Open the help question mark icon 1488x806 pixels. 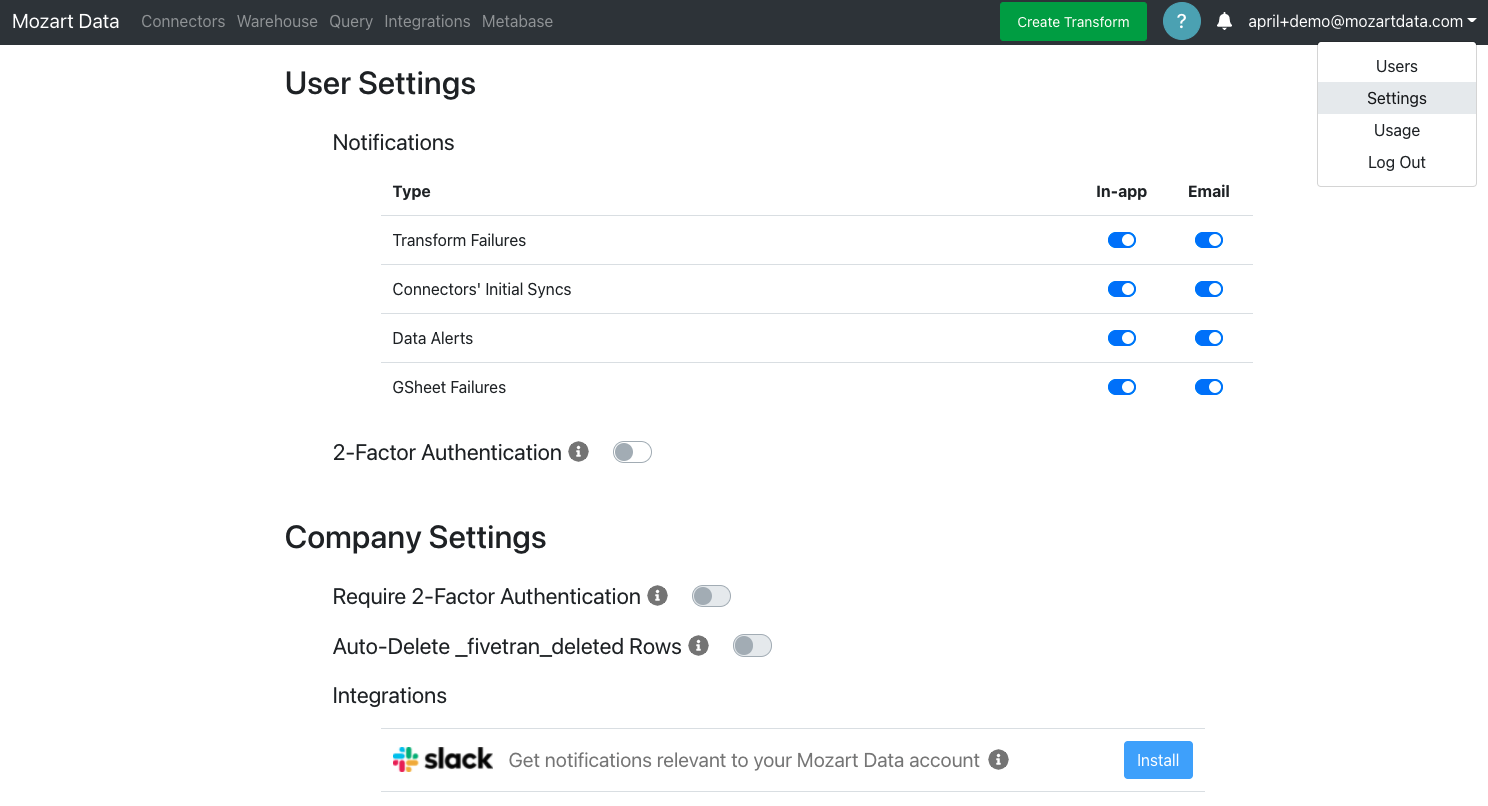click(1181, 21)
